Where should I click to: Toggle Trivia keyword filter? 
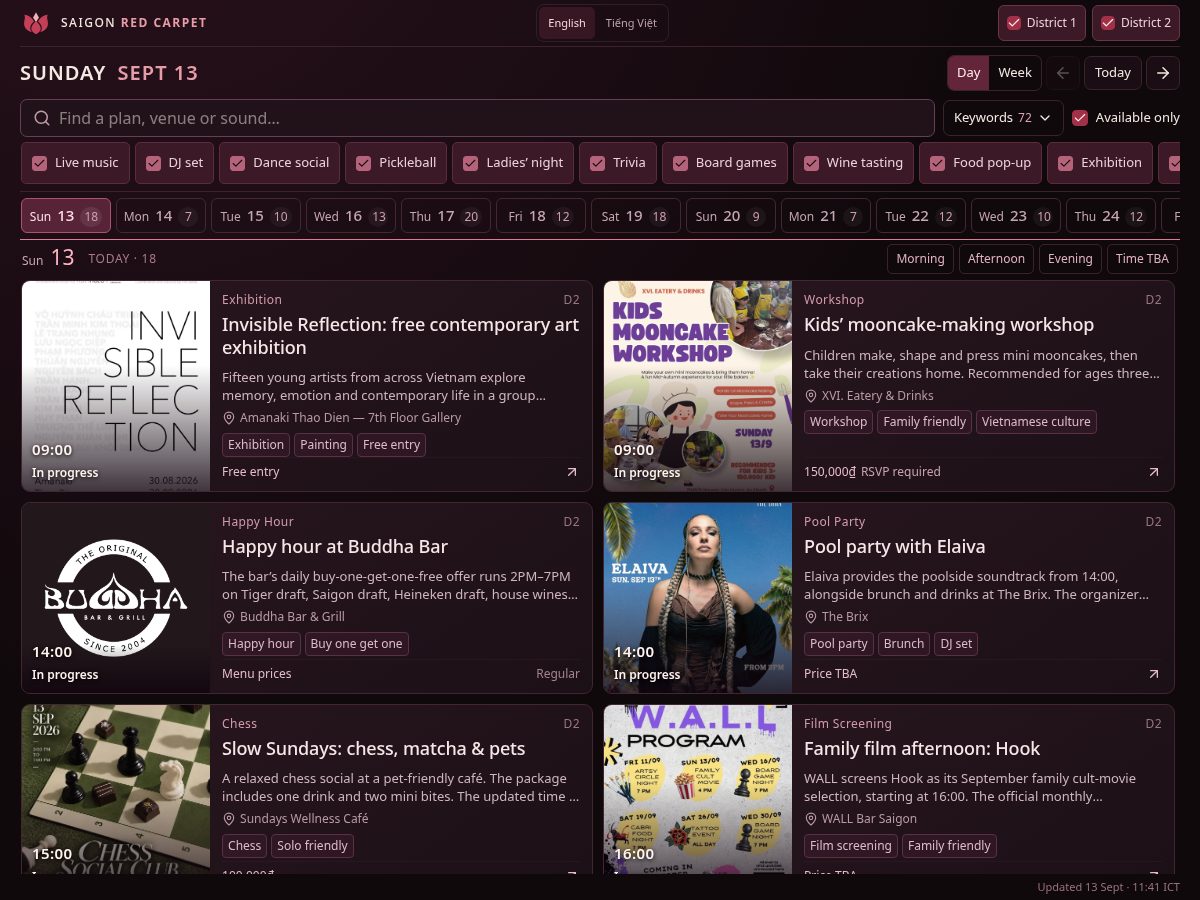(618, 163)
